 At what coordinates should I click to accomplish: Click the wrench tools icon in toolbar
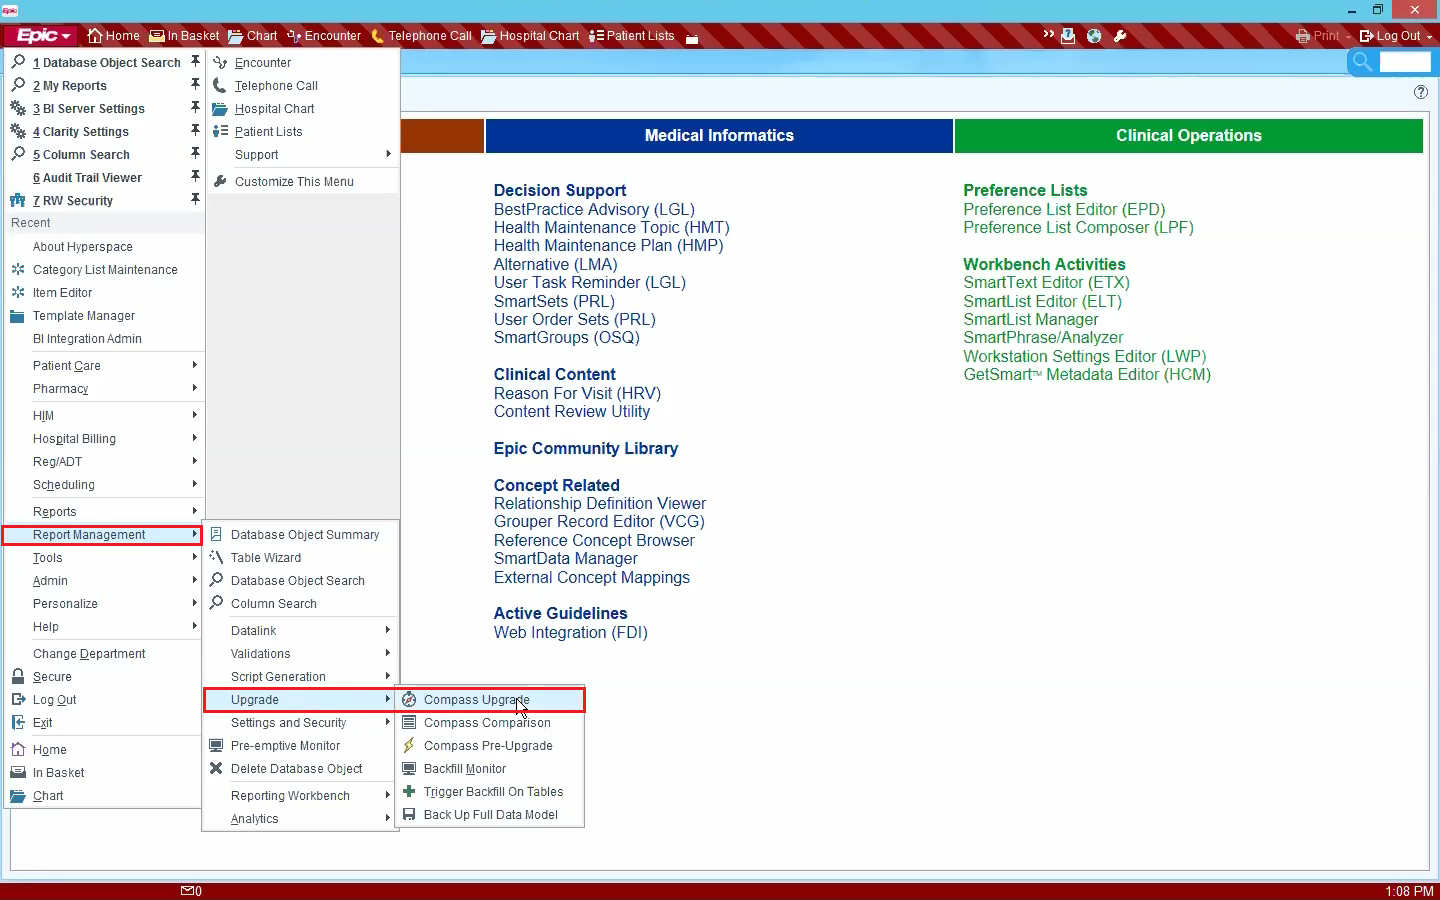pos(1120,36)
